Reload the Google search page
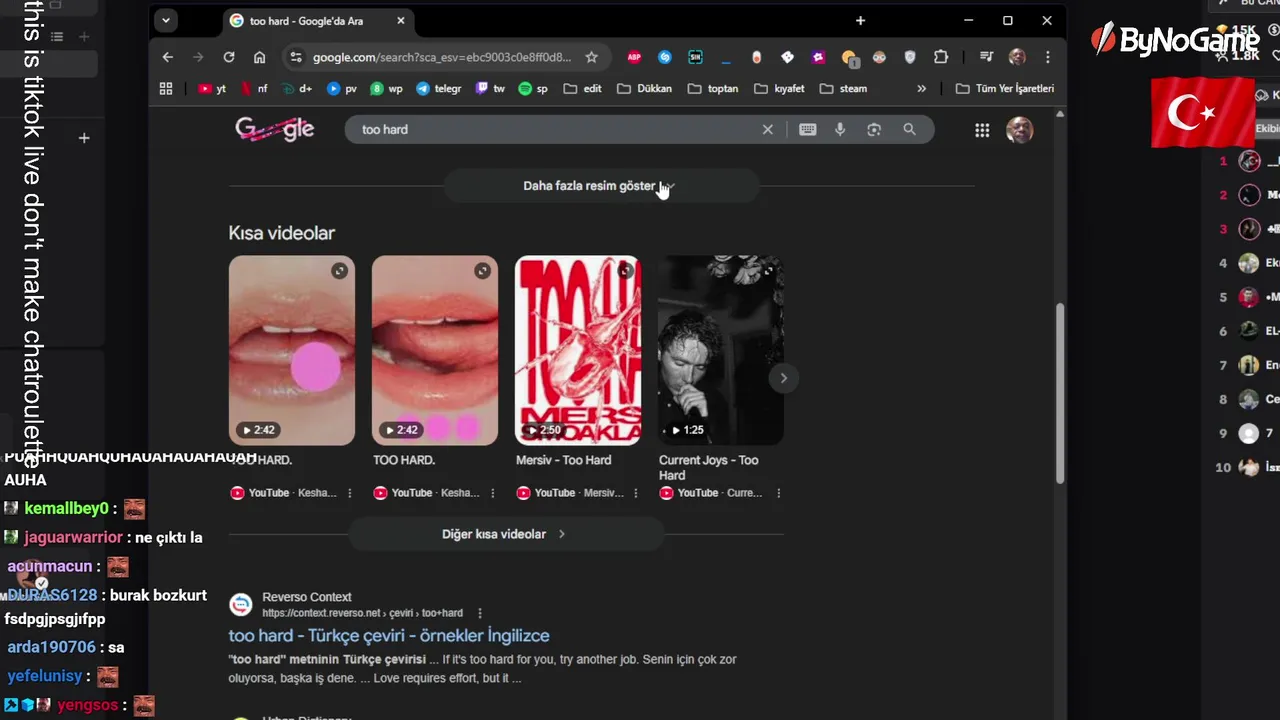This screenshot has height=720, width=1280. point(229,57)
